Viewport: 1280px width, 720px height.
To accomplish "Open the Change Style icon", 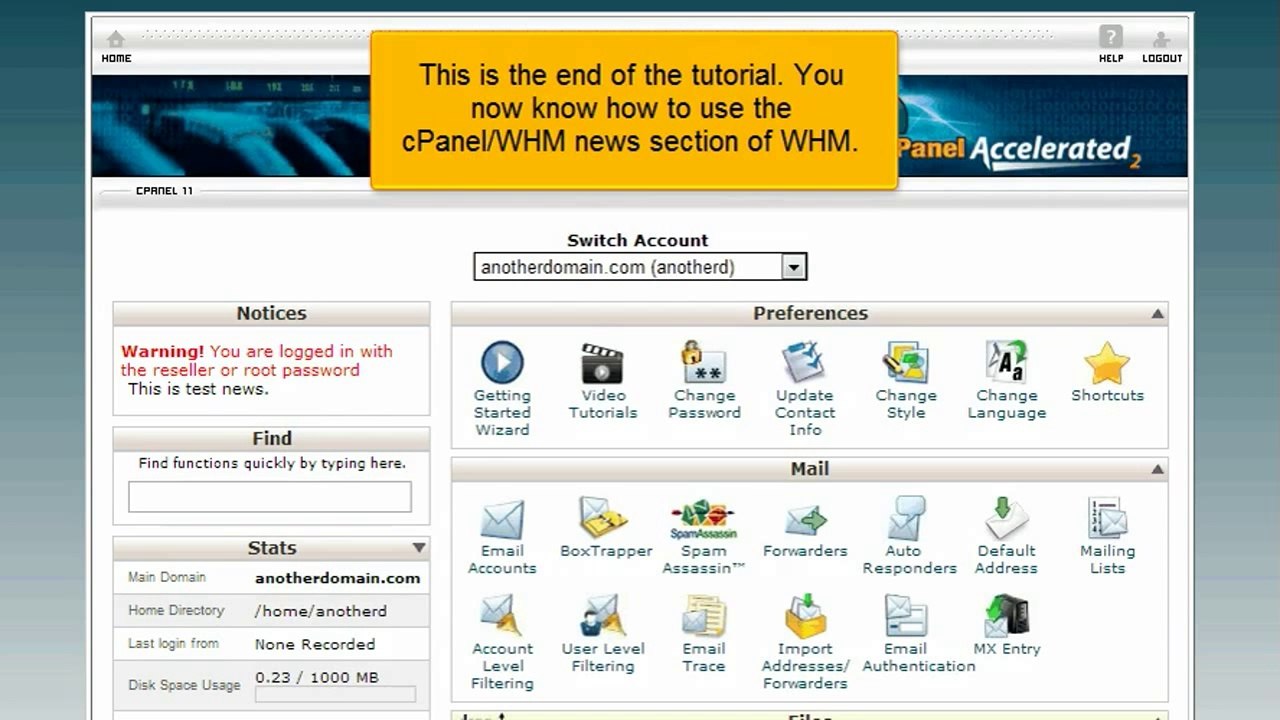I will click(x=906, y=363).
